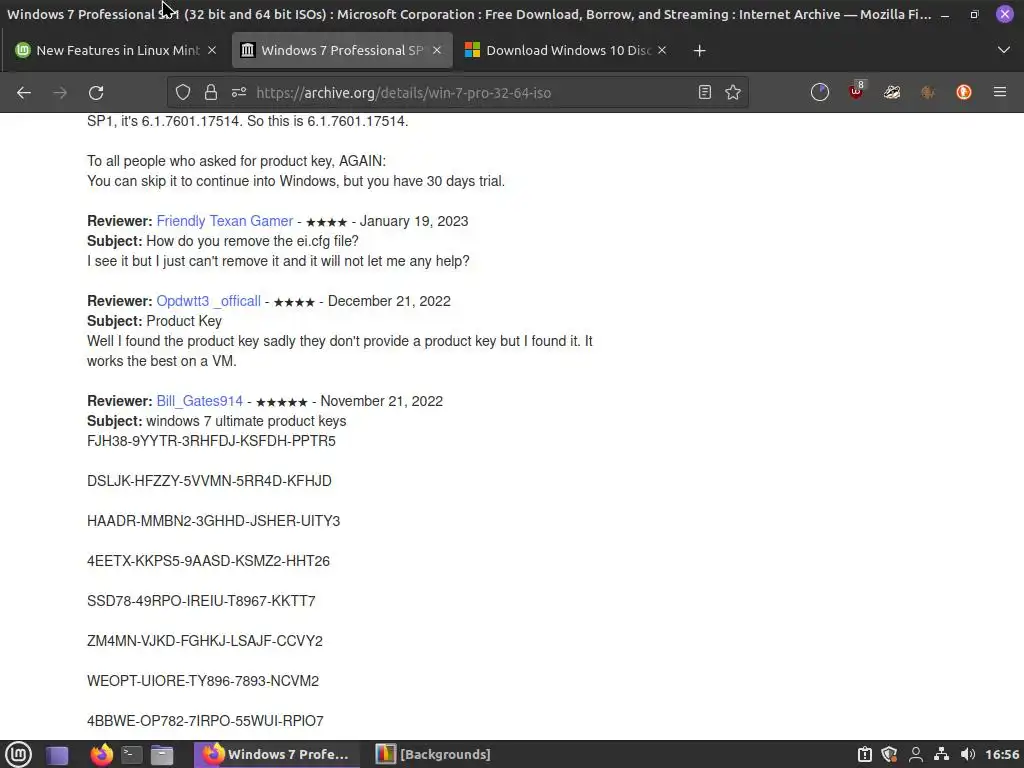This screenshot has width=1024, height=768.
Task: Open the security shield tray icon
Action: 889,755
